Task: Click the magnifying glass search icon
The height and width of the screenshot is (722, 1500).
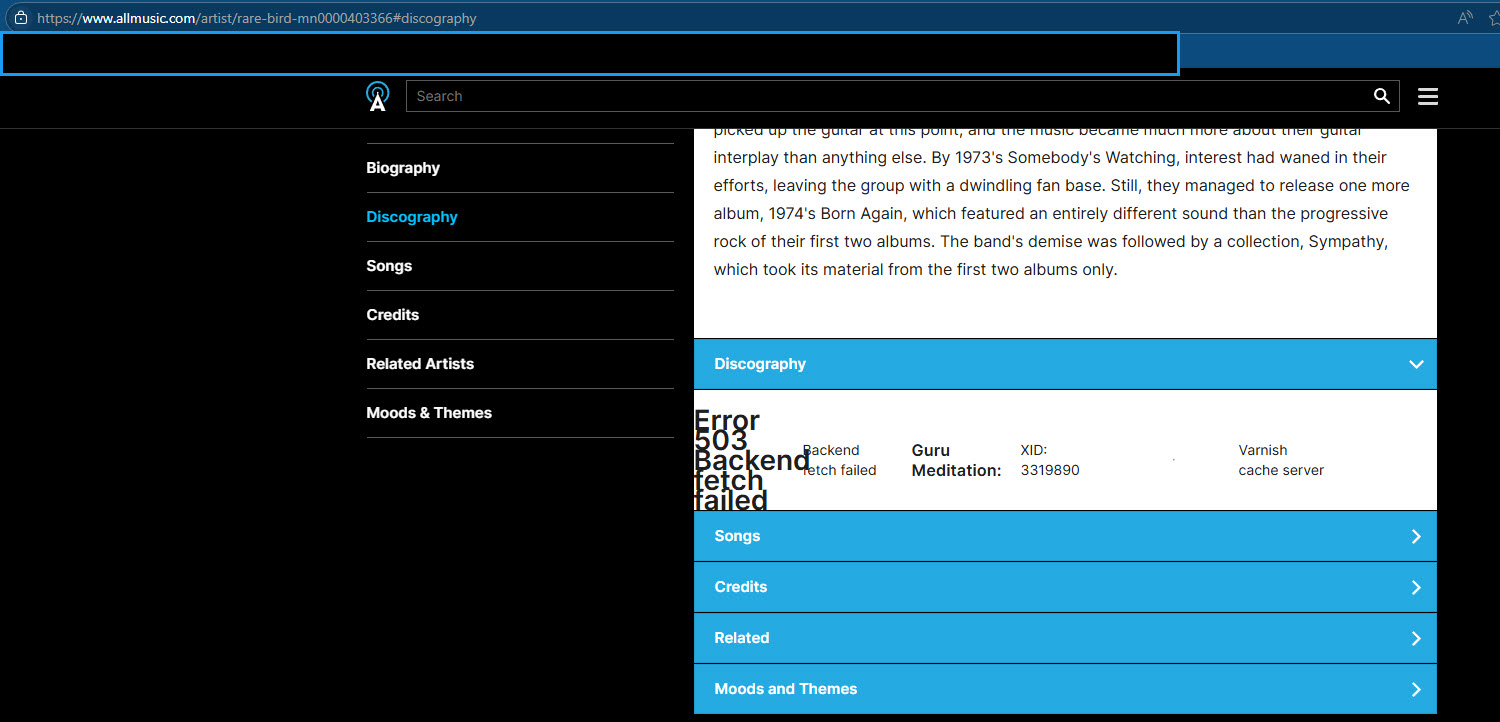Action: (1381, 96)
